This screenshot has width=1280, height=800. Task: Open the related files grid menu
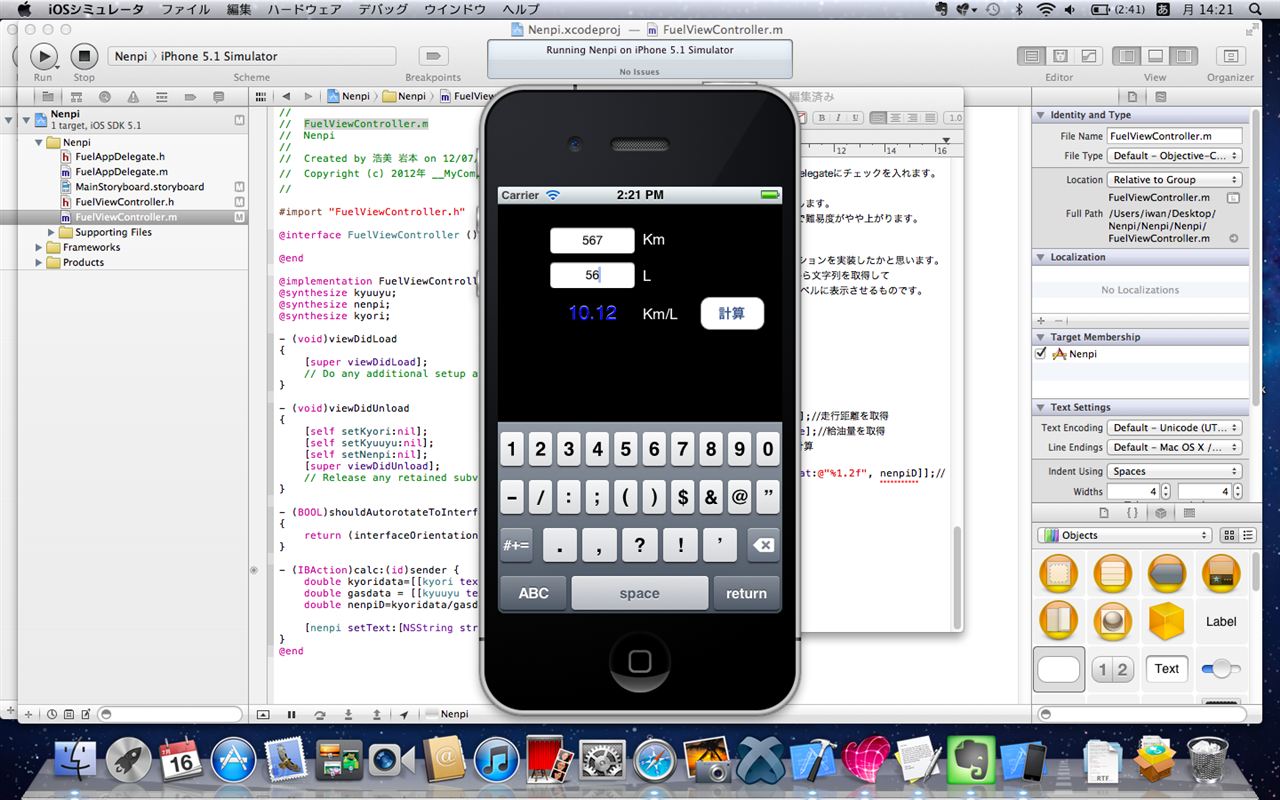[260, 97]
